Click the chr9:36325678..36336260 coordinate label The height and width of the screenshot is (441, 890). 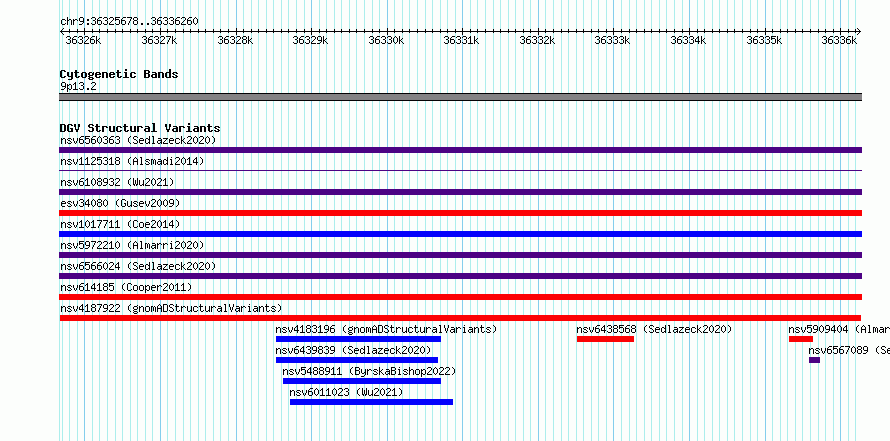click(x=129, y=22)
